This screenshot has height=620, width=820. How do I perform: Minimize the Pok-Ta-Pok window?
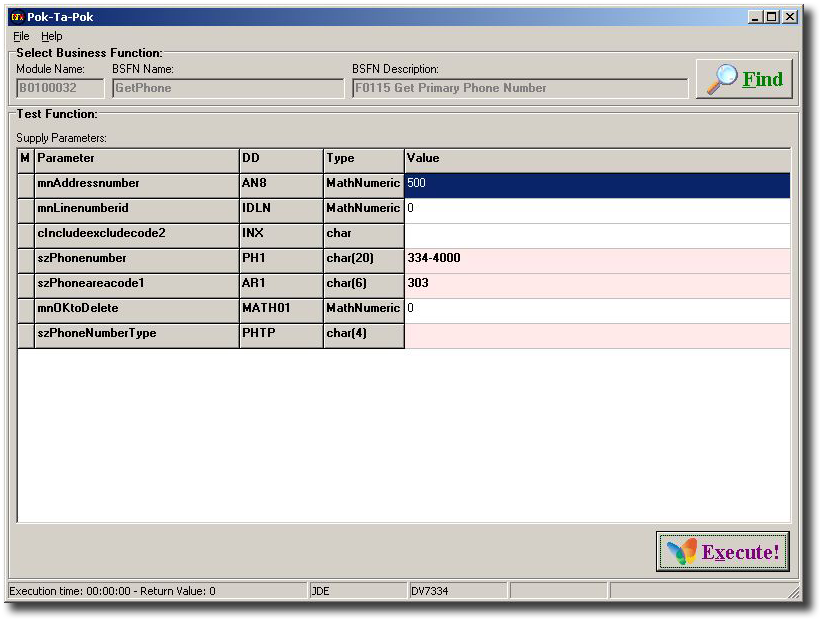[754, 17]
